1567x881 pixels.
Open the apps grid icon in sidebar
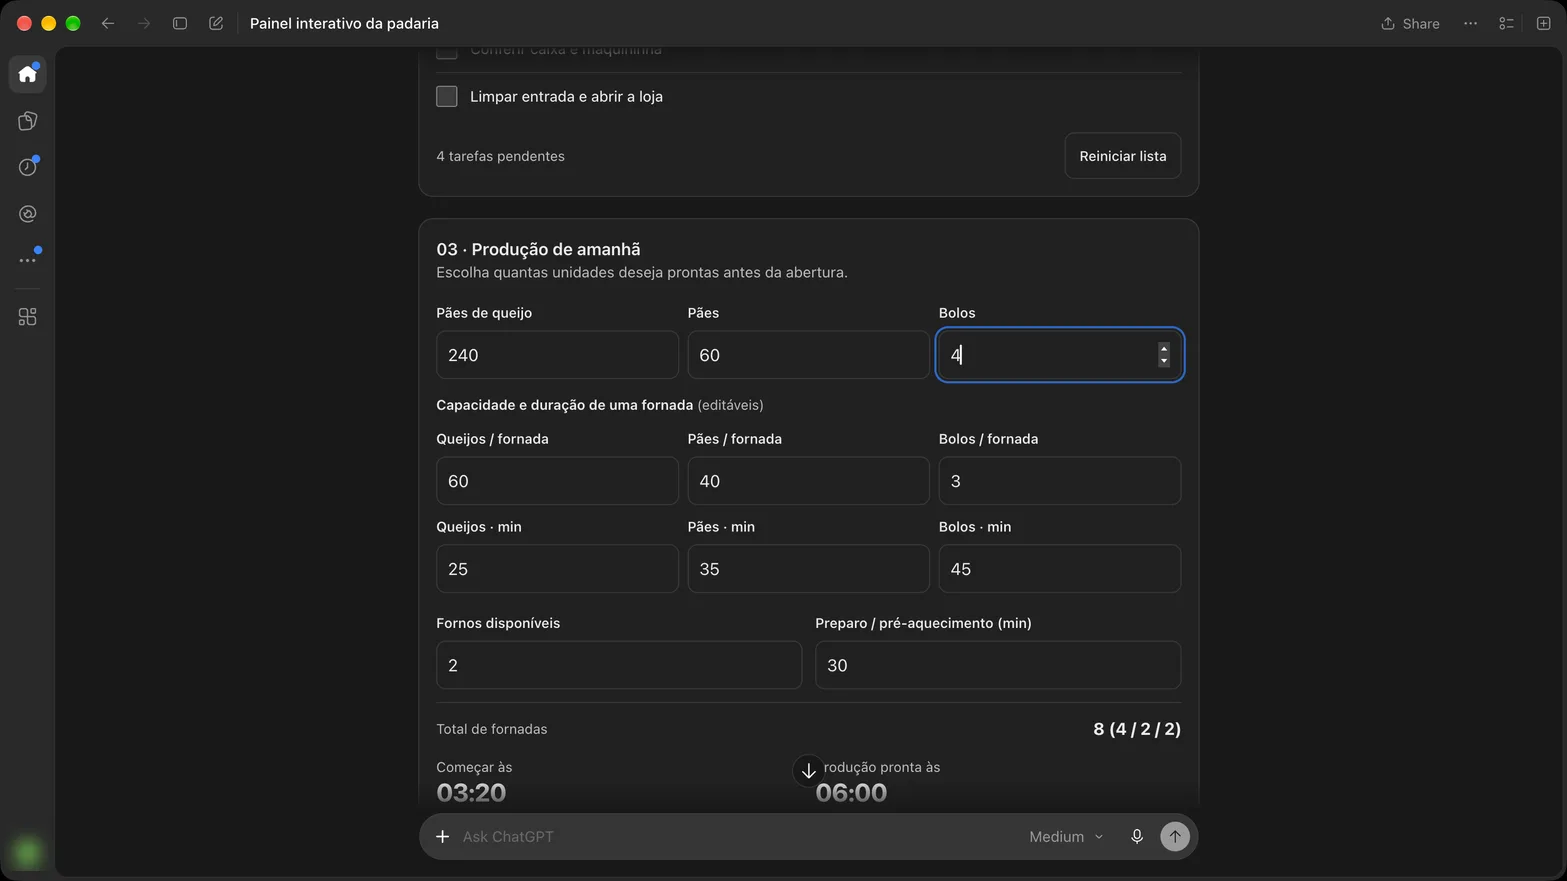click(27, 317)
